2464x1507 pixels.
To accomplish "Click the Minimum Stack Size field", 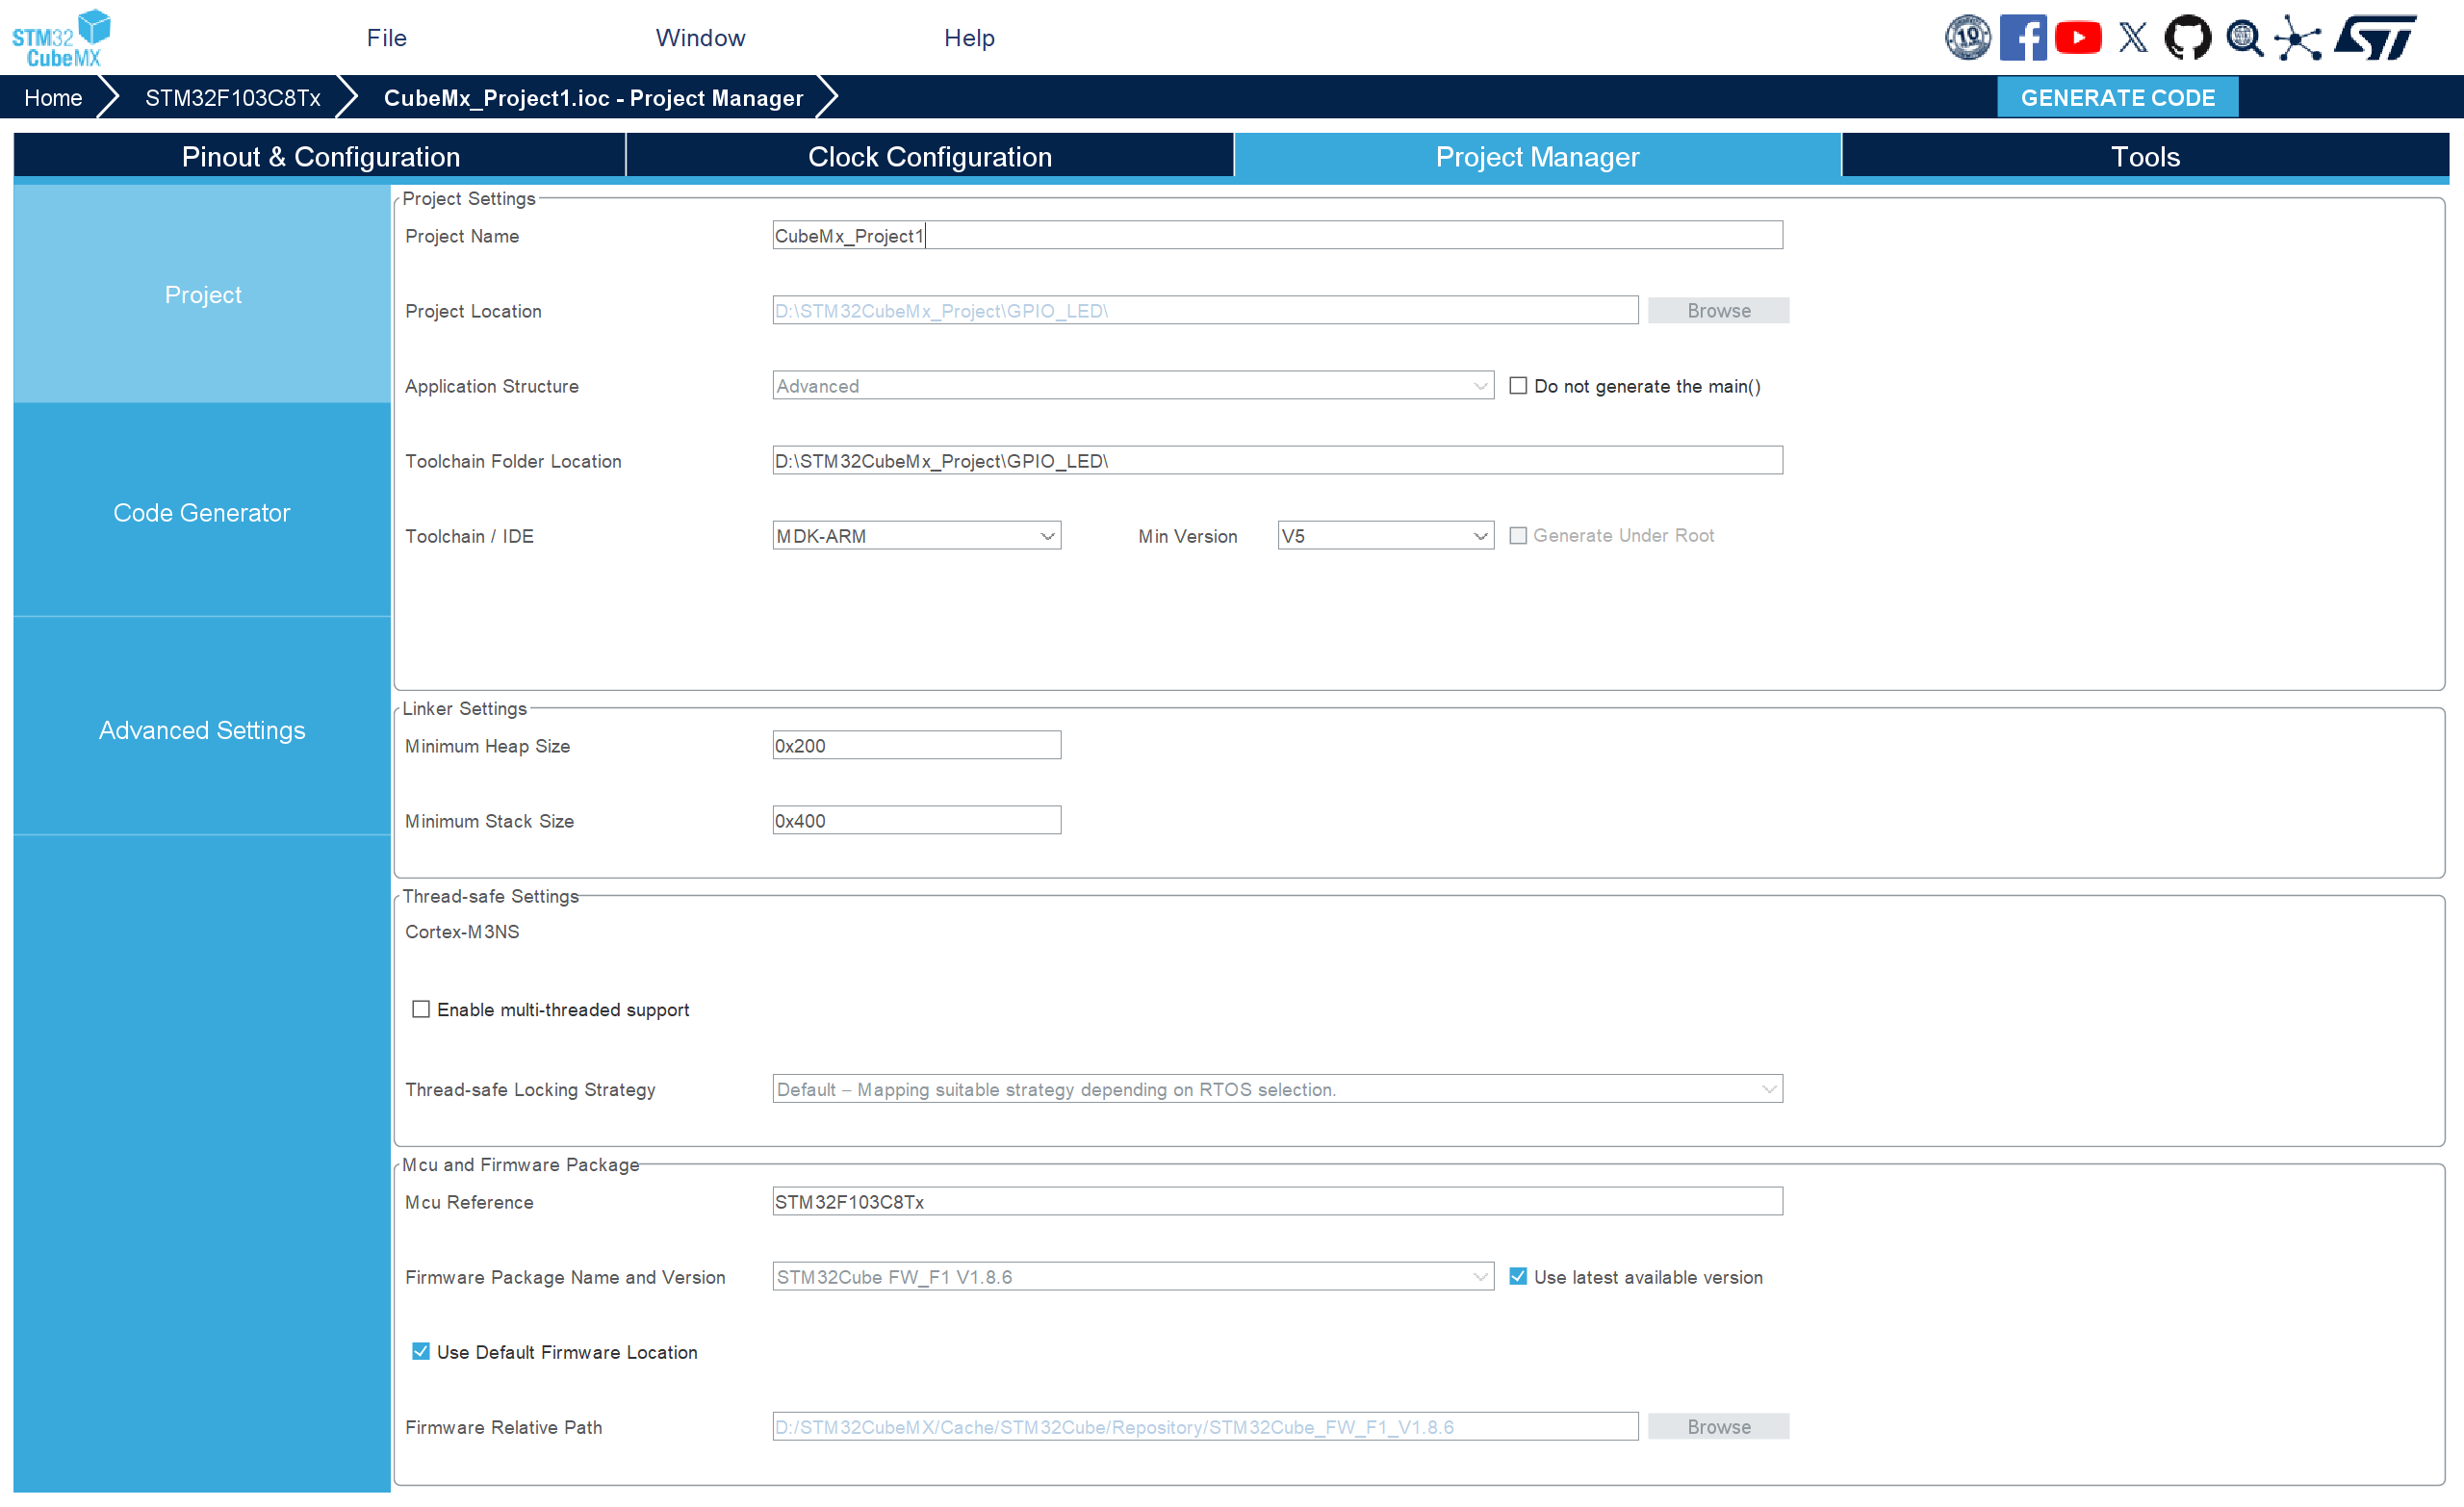I will [916, 821].
